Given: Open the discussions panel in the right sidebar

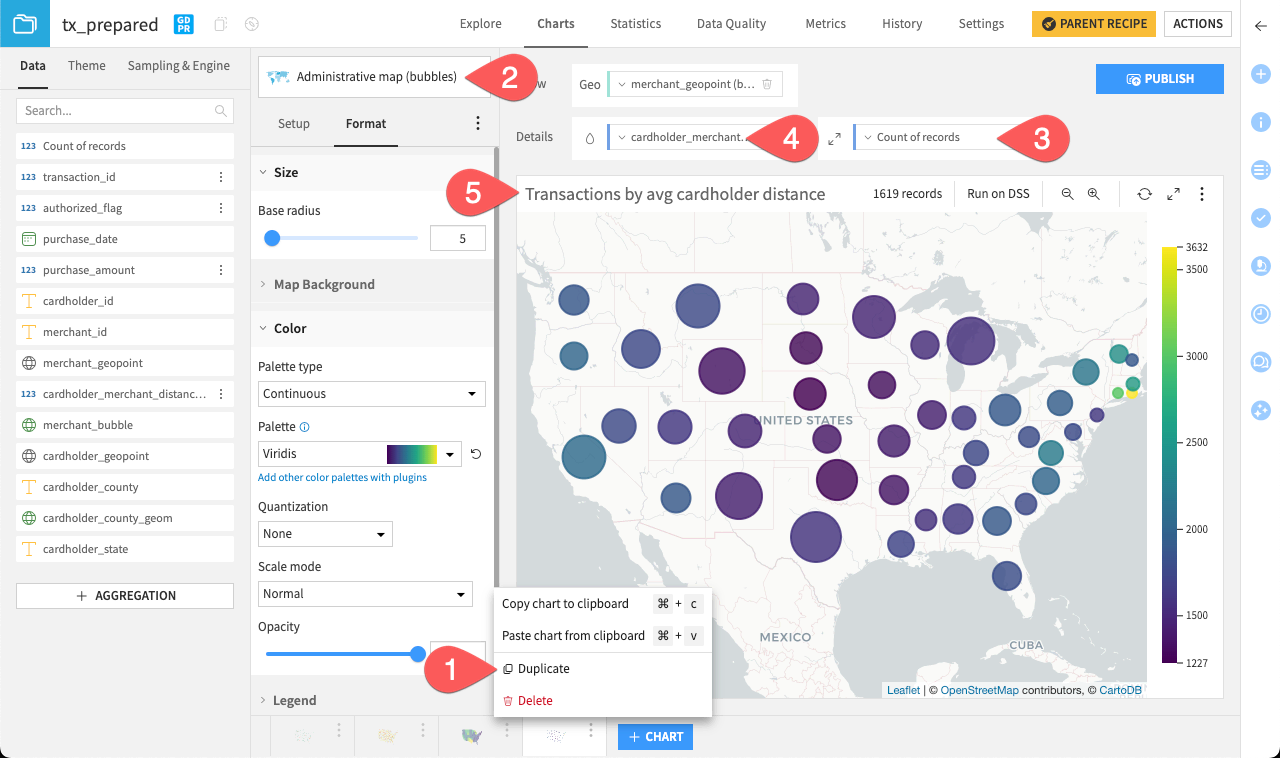Looking at the screenshot, I should point(1262,361).
